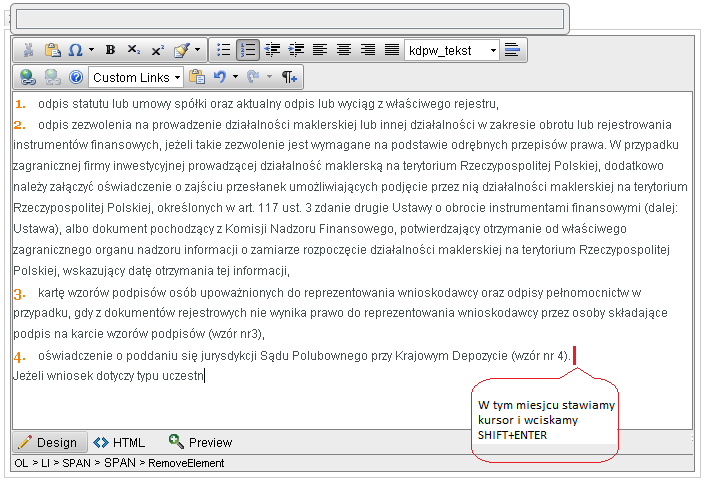Click list item 4 text 'oświadczenie o poddaniu się'
The image size is (715, 482).
tap(118, 356)
